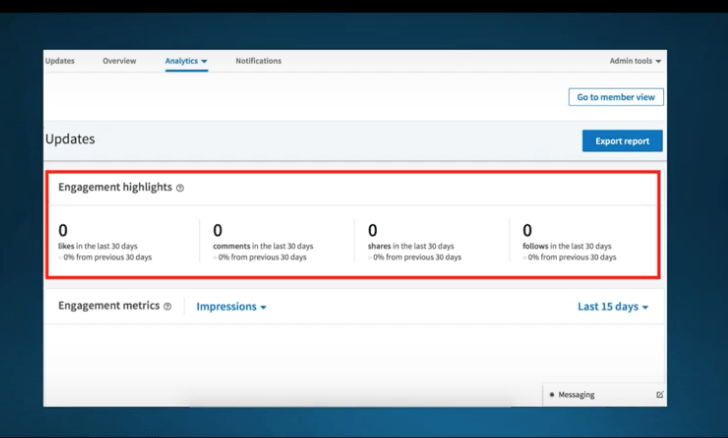This screenshot has width=728, height=438.
Task: Open the Impressions metric dropdown
Action: tap(231, 307)
